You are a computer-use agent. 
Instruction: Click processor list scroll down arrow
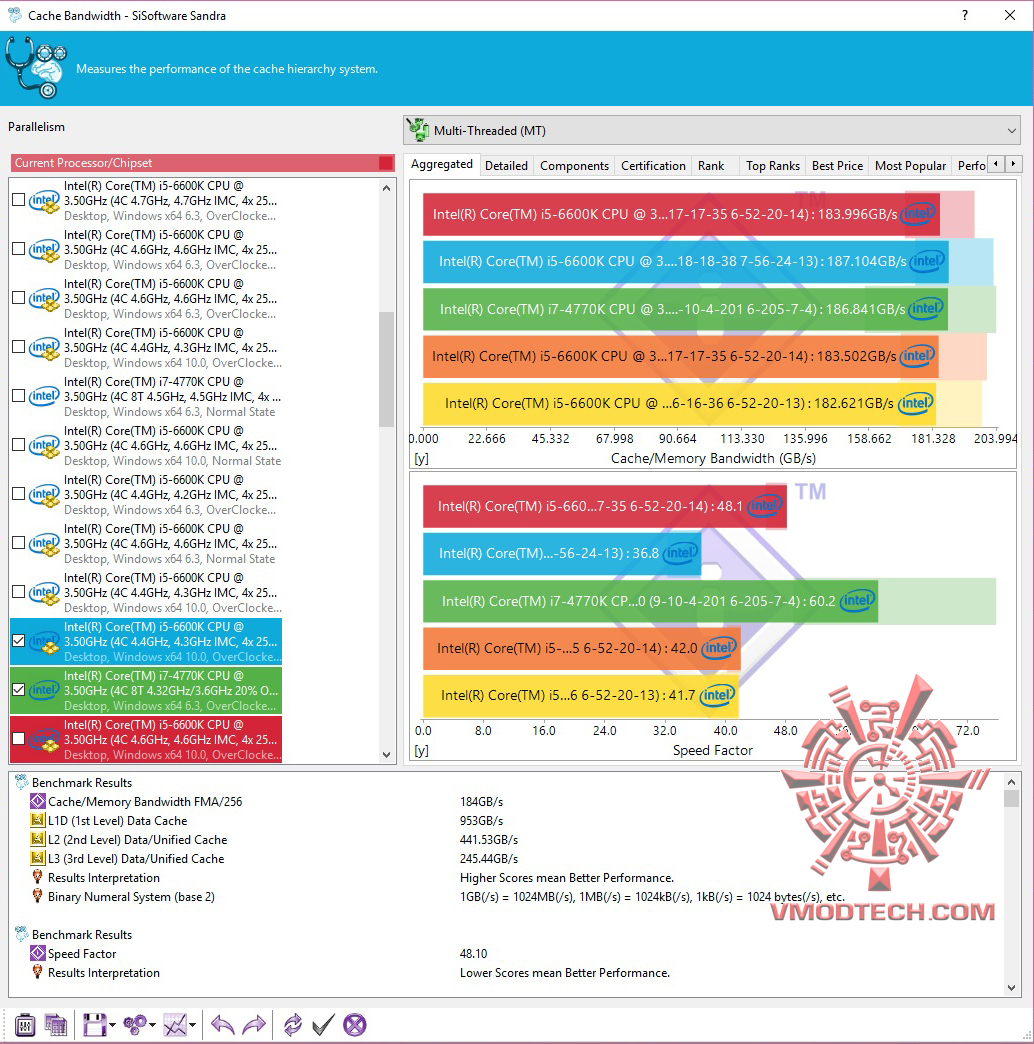386,754
